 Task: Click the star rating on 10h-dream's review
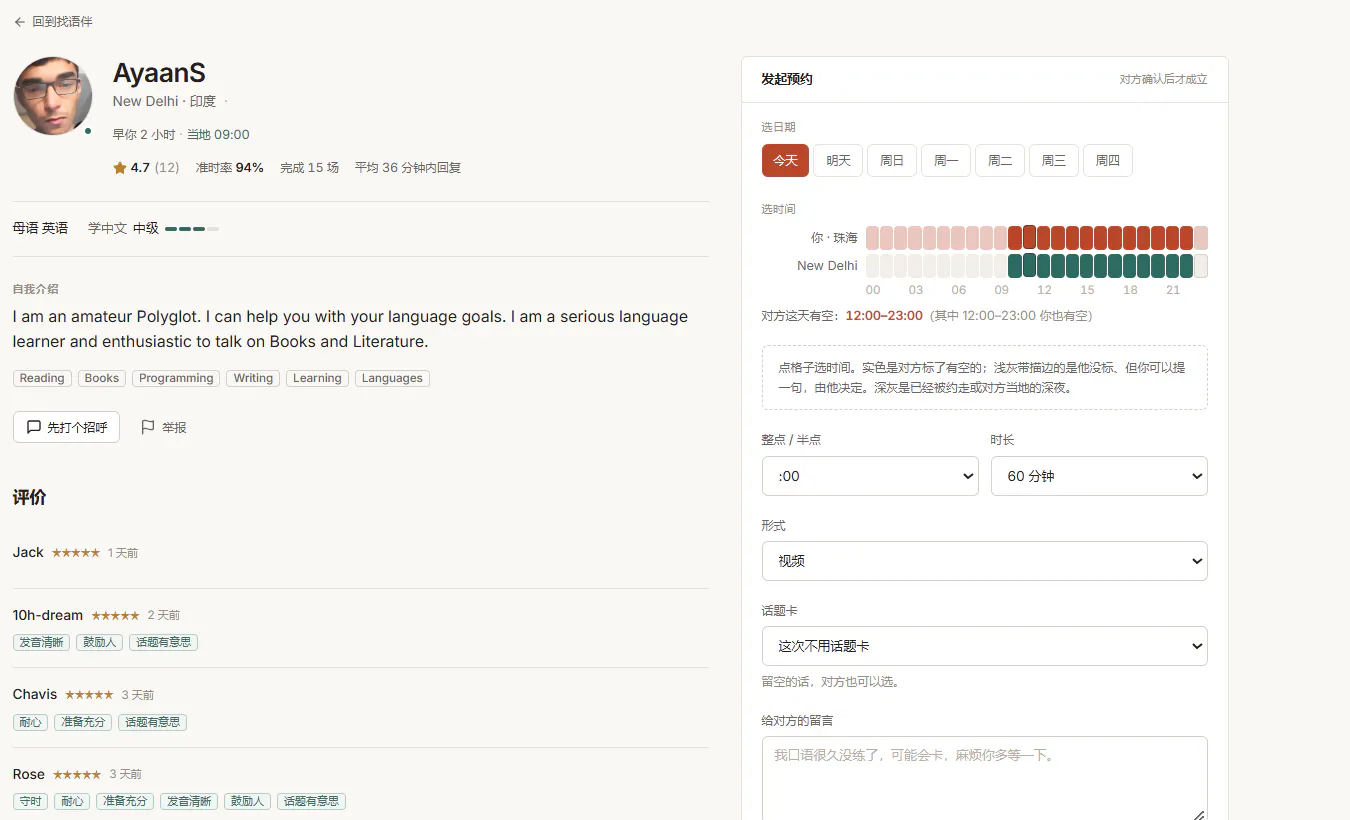click(x=115, y=615)
